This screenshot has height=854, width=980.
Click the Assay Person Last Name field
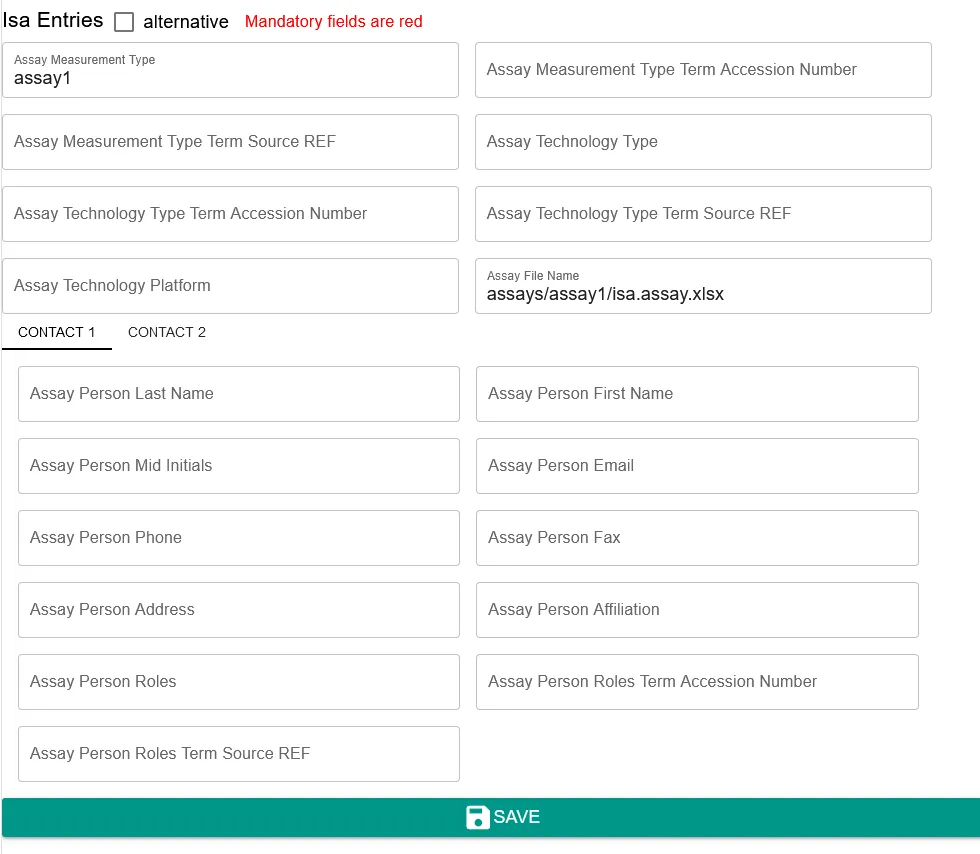238,394
